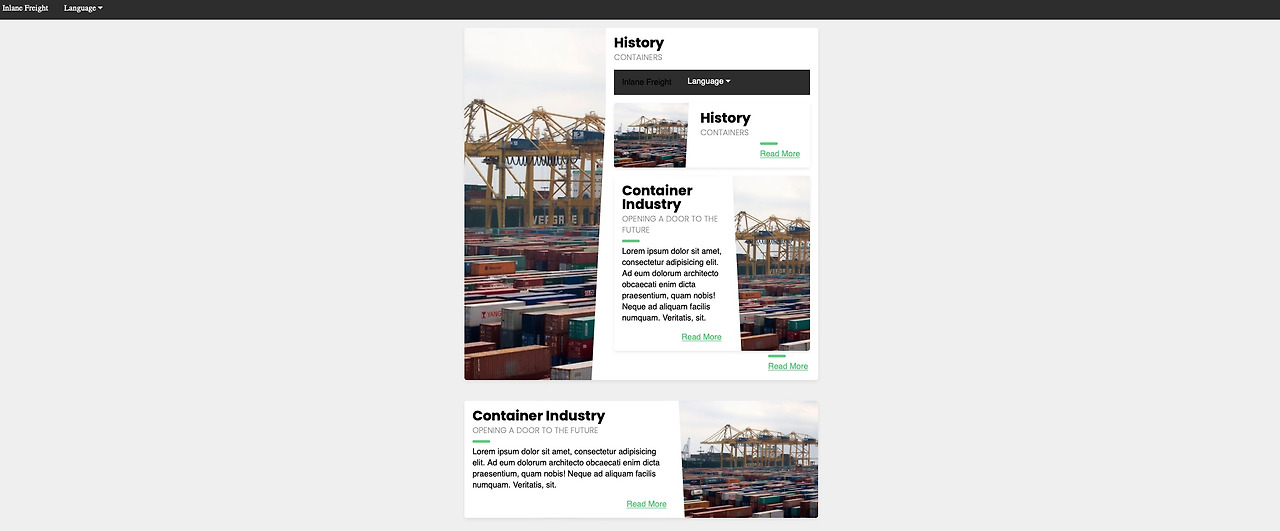This screenshot has width=1280, height=531.
Task: Click Lorem ipsum paragraph in nested card
Action: tap(672, 285)
